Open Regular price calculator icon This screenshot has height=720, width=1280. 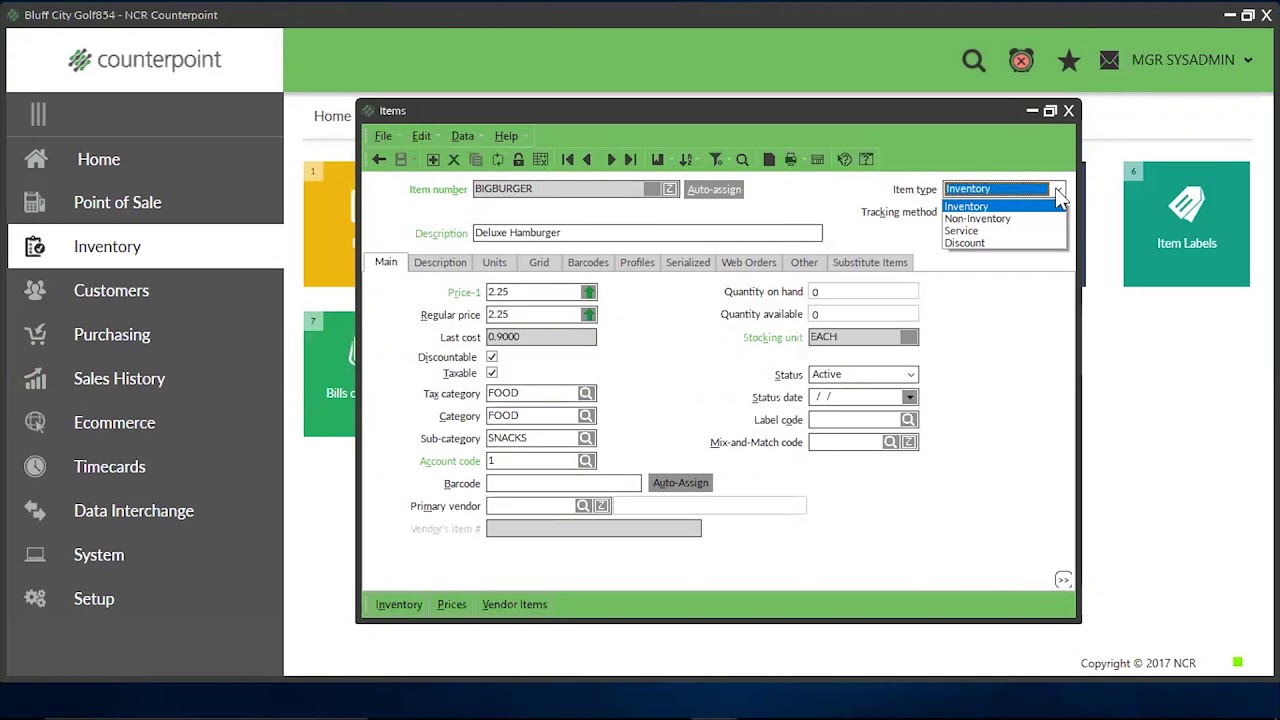click(589, 315)
